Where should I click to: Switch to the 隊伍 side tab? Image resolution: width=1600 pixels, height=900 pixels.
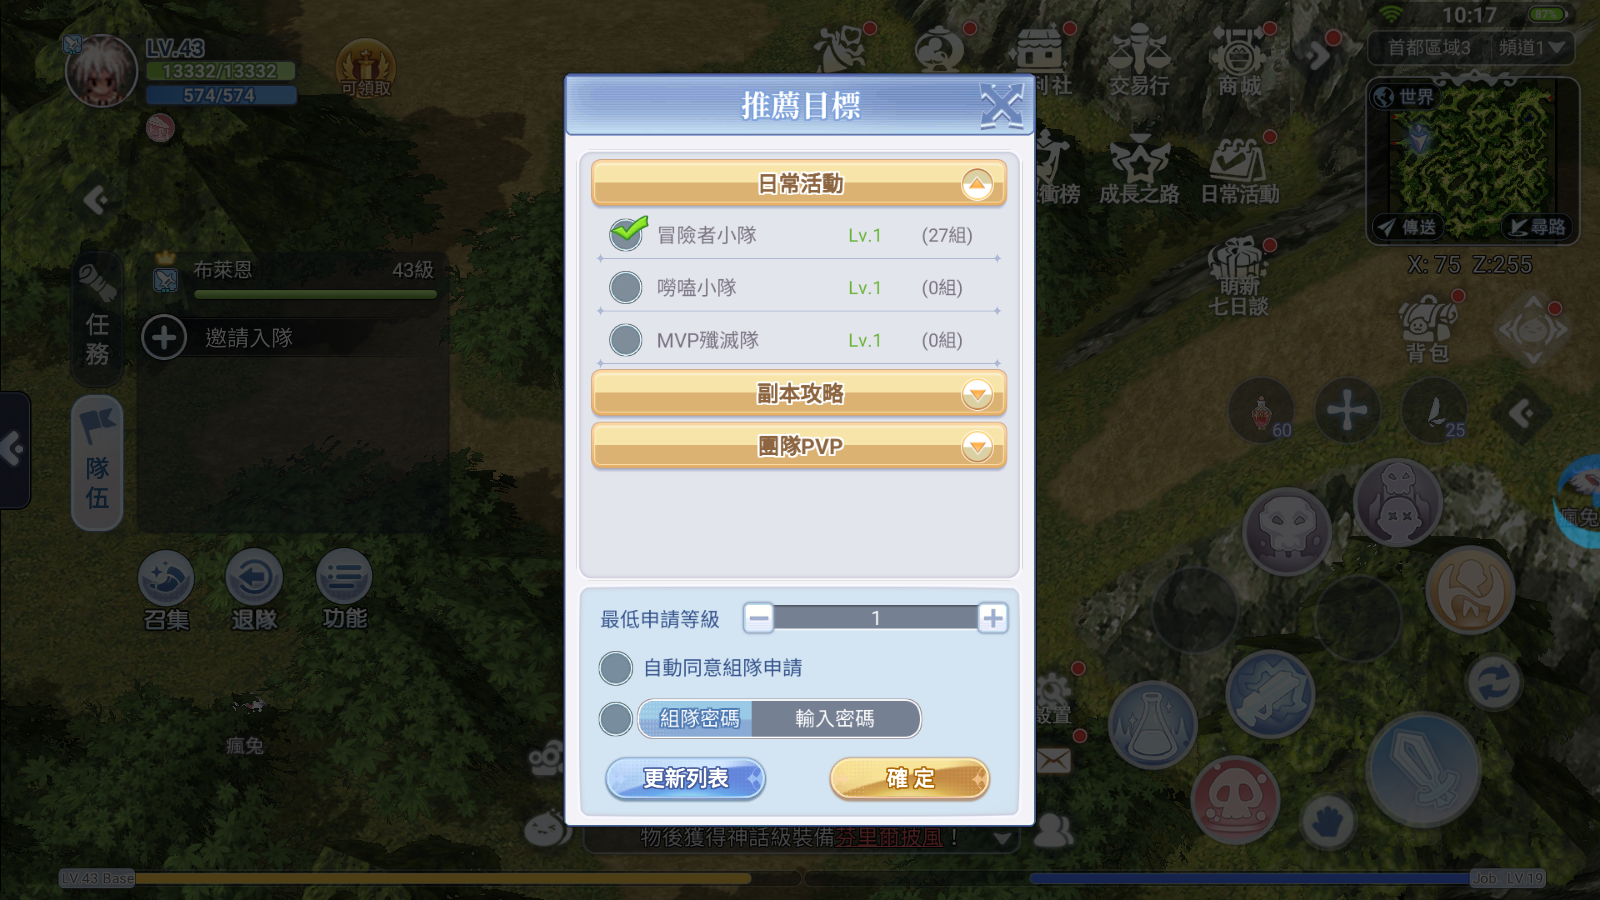(x=97, y=463)
